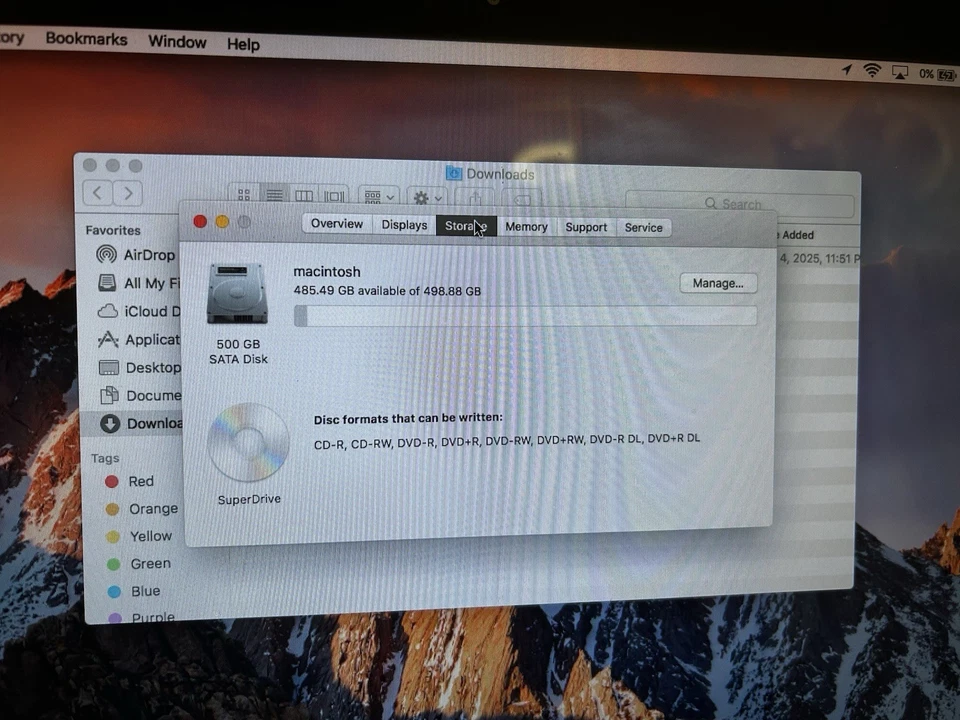The width and height of the screenshot is (960, 720).
Task: Click the Share icon in the Finder toolbar
Action: click(476, 196)
